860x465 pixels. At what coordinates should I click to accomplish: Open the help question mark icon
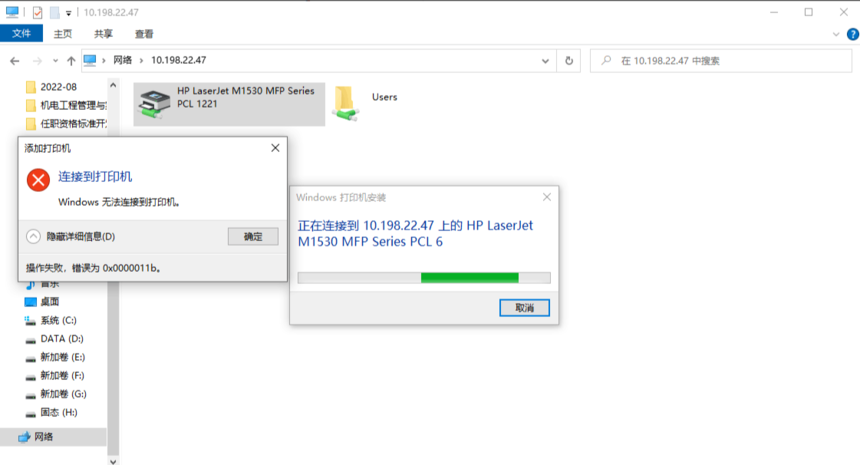tap(852, 34)
